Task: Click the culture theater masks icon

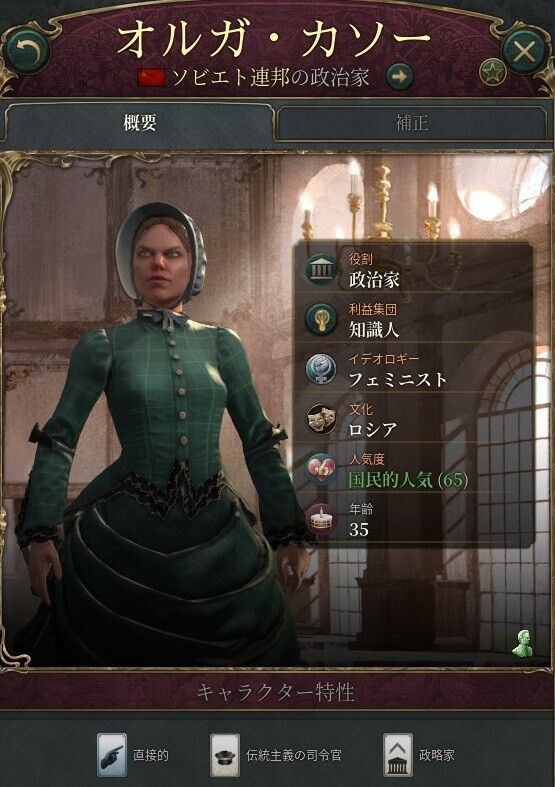Action: [322, 419]
